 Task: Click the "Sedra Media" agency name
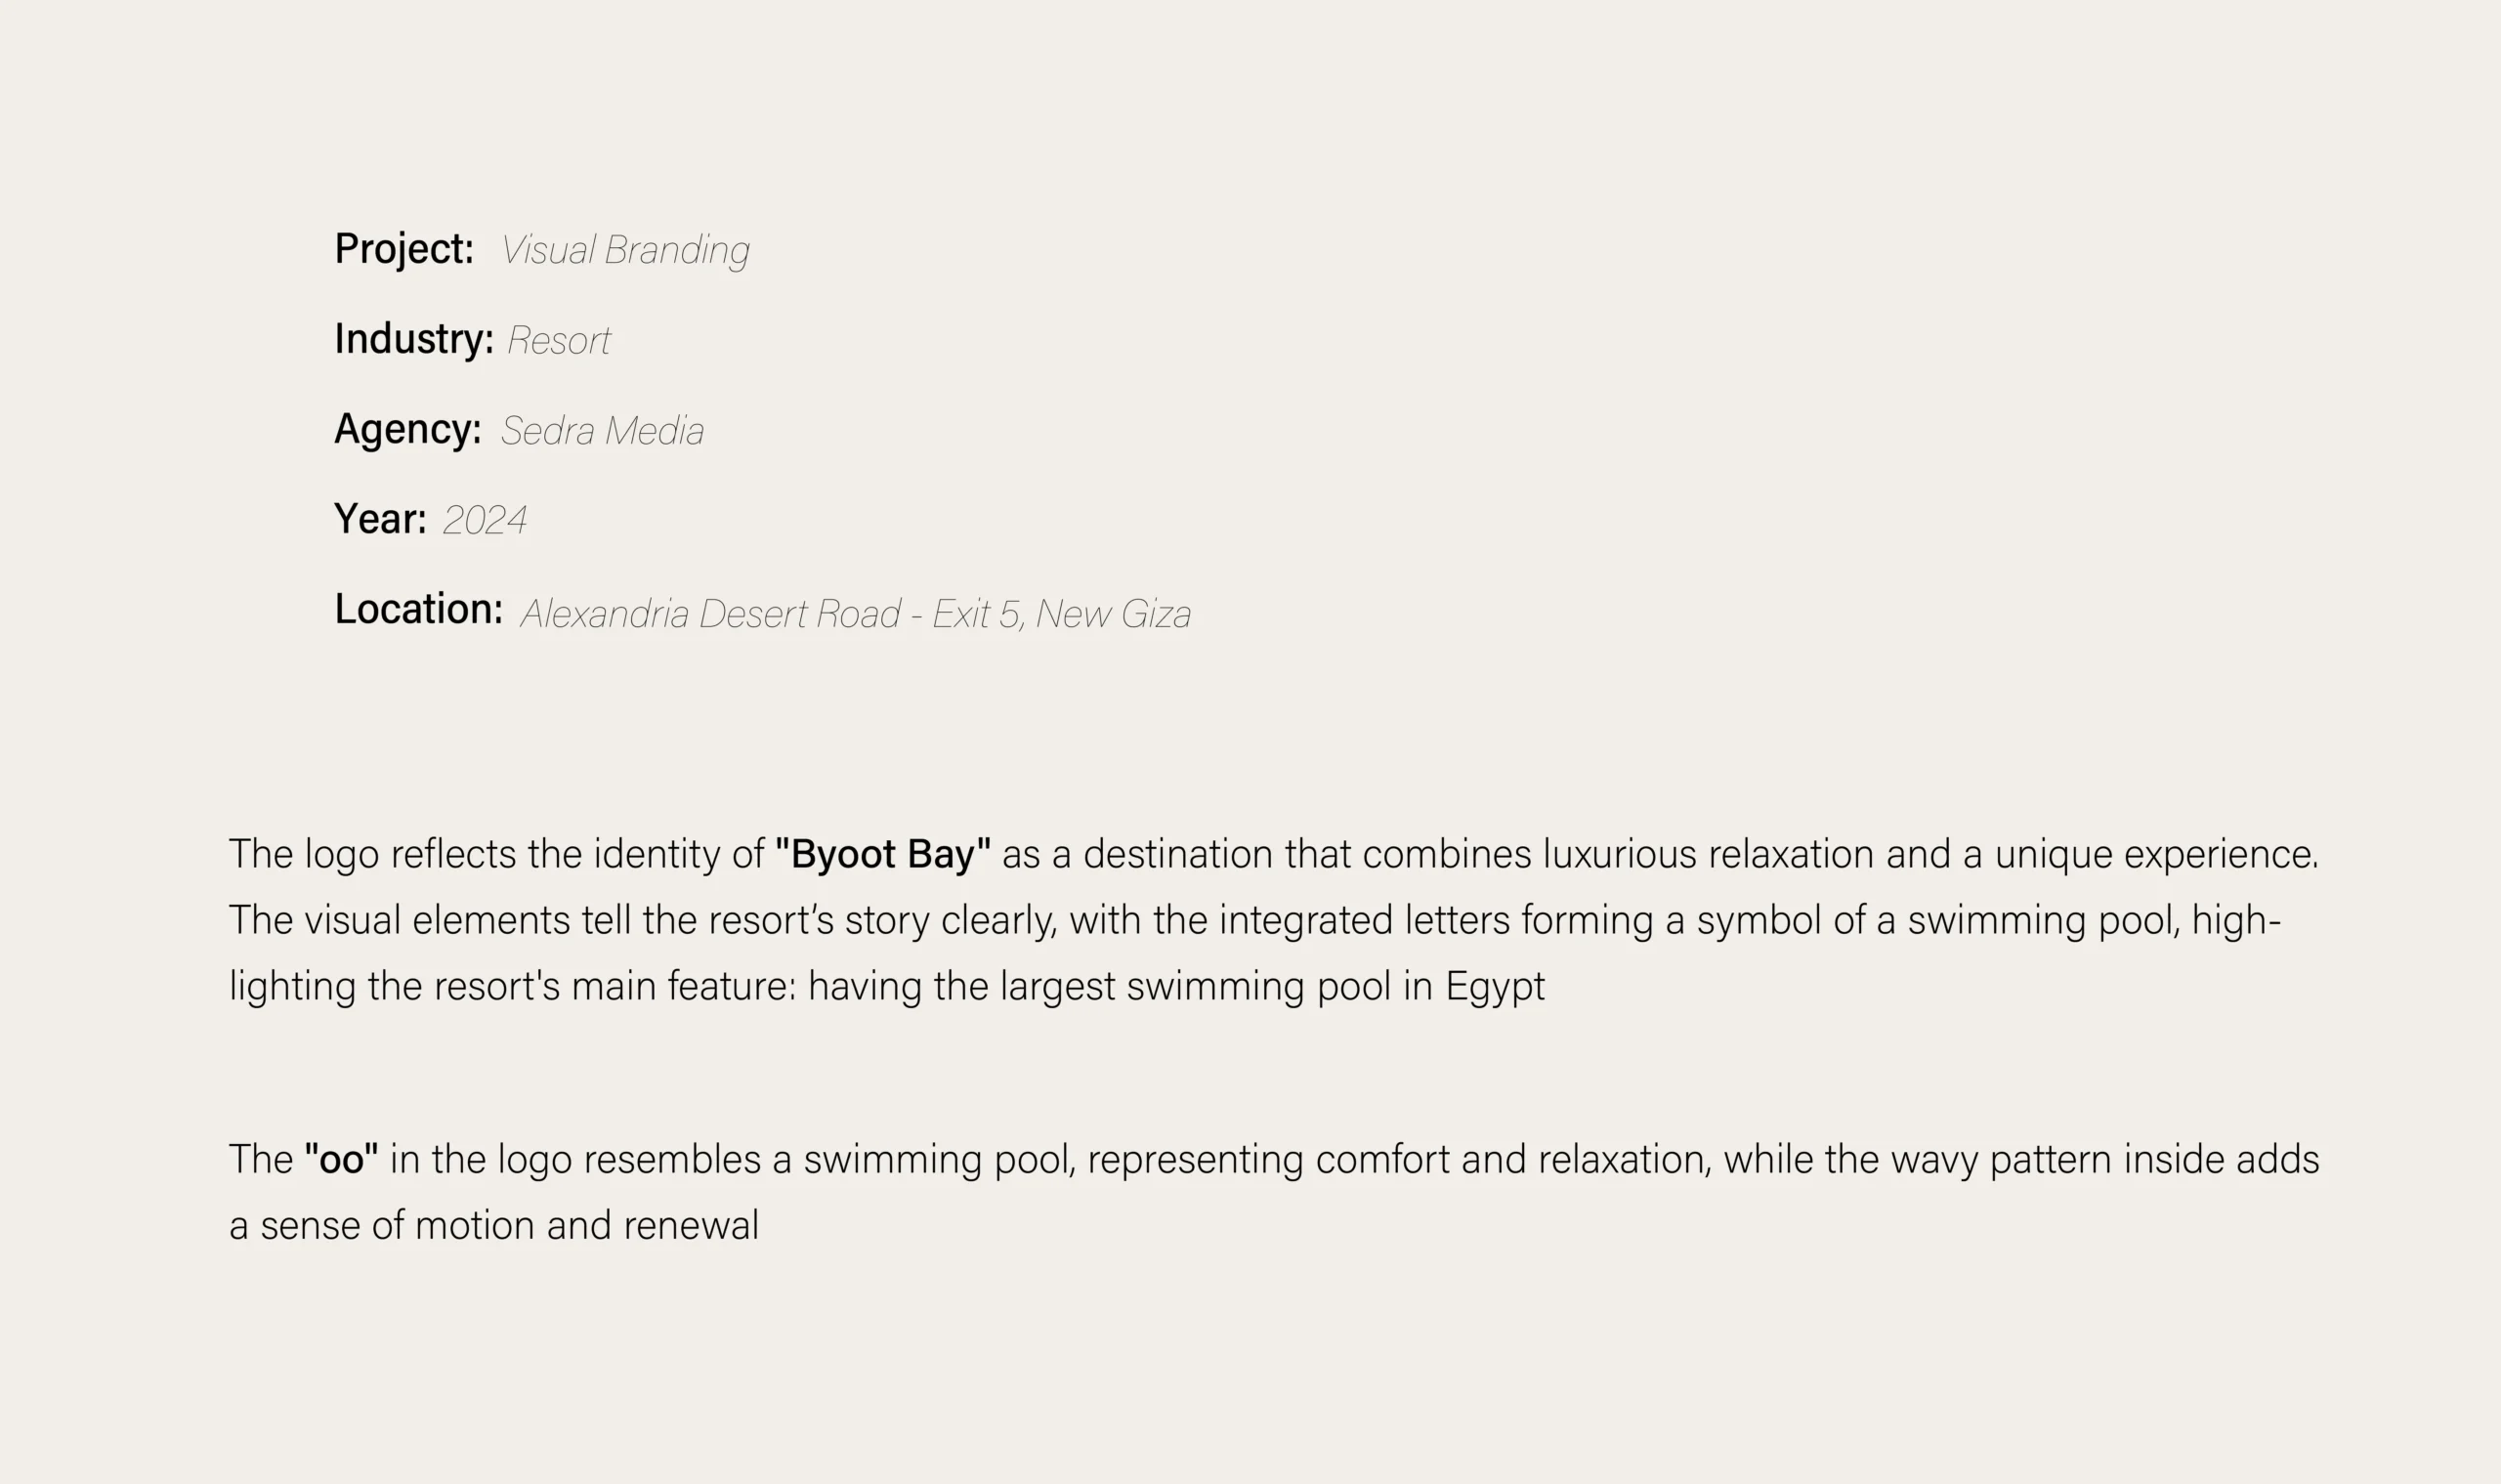tap(602, 431)
